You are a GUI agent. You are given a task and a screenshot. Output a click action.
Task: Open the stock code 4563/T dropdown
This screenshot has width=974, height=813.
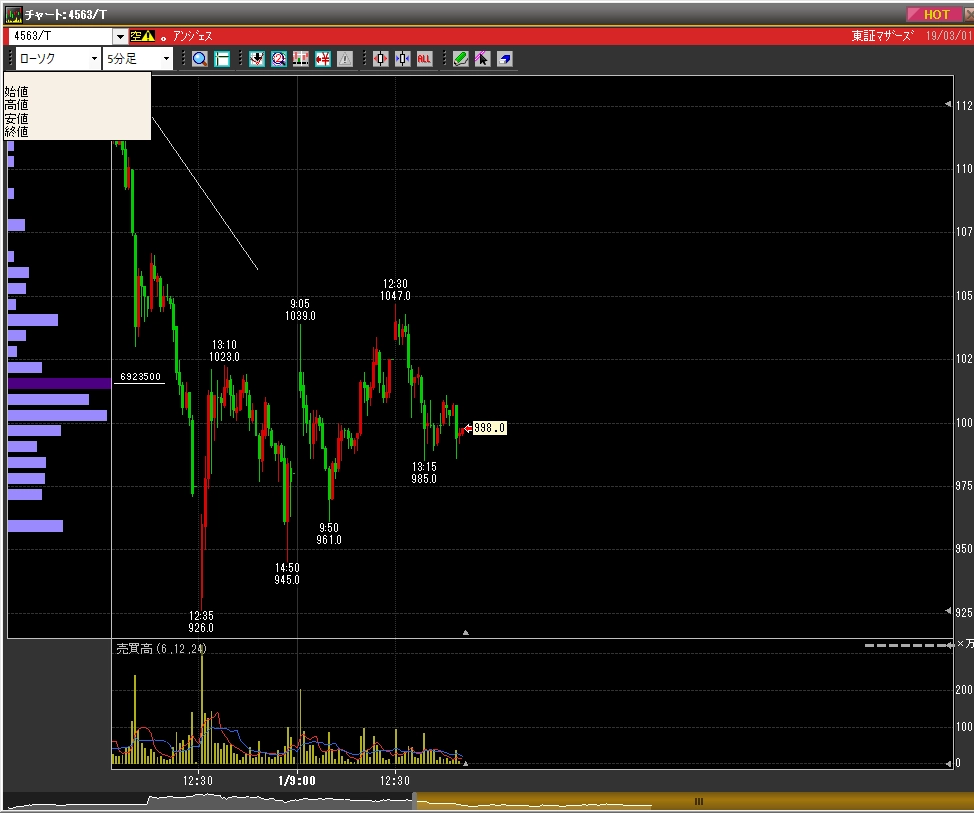pyautogui.click(x=121, y=37)
